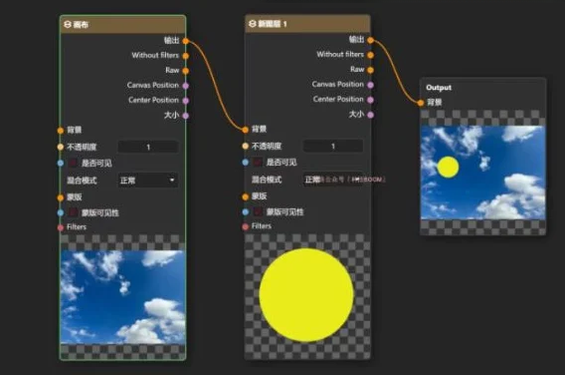This screenshot has height=375, width=565.
Task: Click 'Center Position' label in 画布 node
Action: (x=154, y=100)
